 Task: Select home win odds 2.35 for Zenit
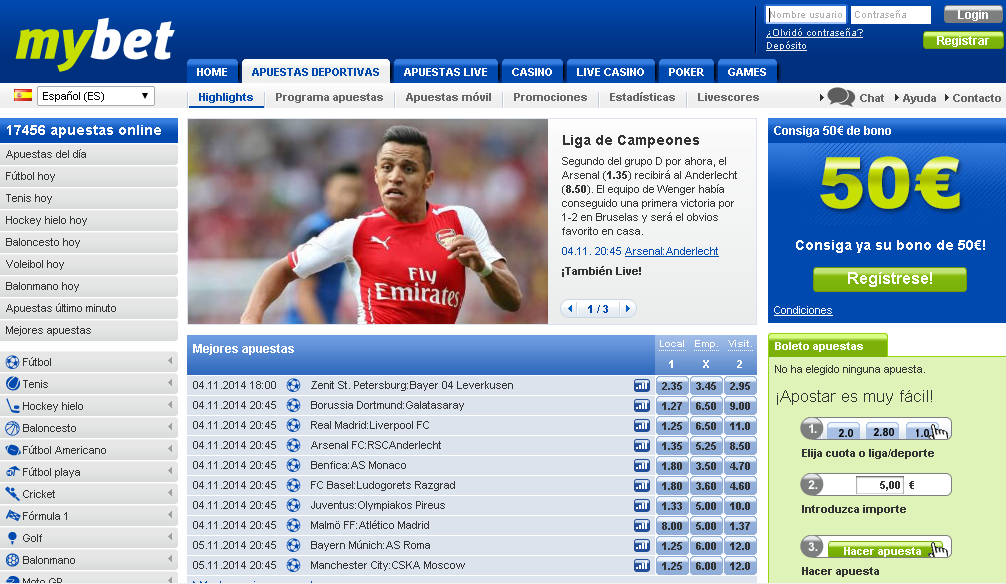(672, 386)
